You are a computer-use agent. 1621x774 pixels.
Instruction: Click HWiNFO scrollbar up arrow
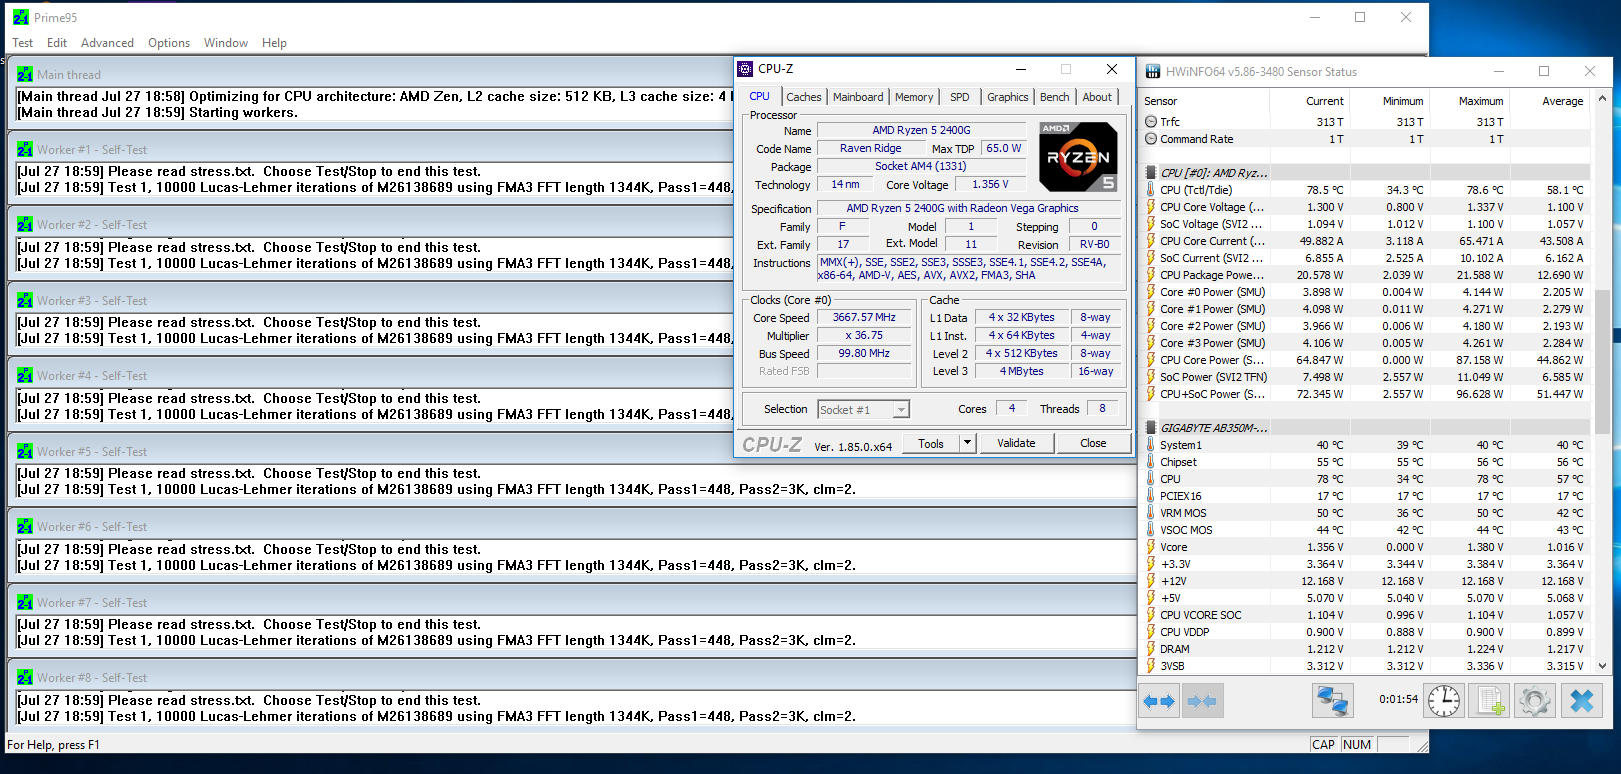pyautogui.click(x=1602, y=99)
